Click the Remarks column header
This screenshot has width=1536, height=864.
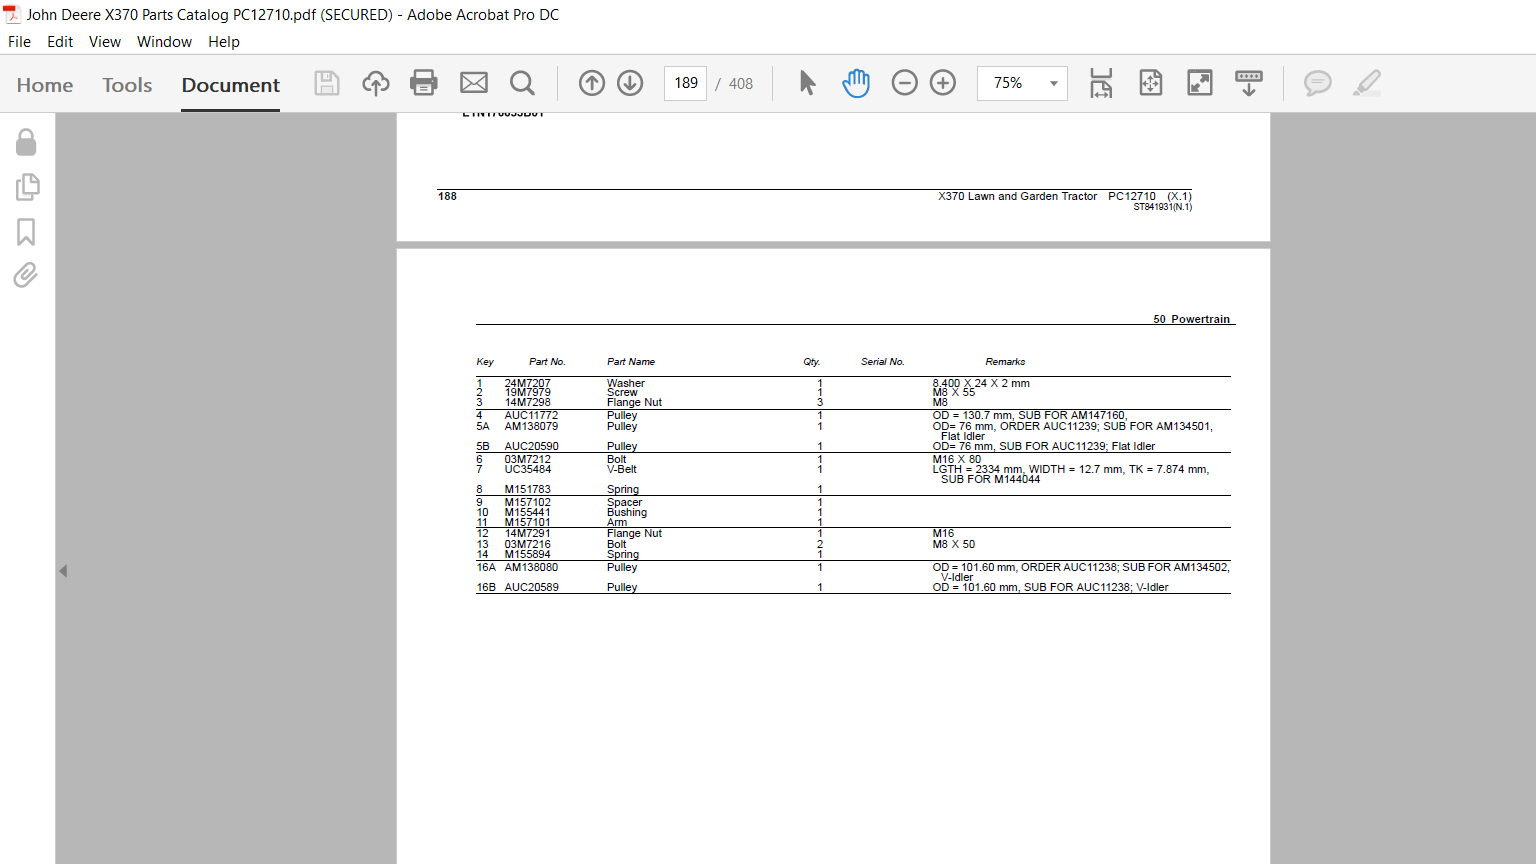tap(1005, 362)
